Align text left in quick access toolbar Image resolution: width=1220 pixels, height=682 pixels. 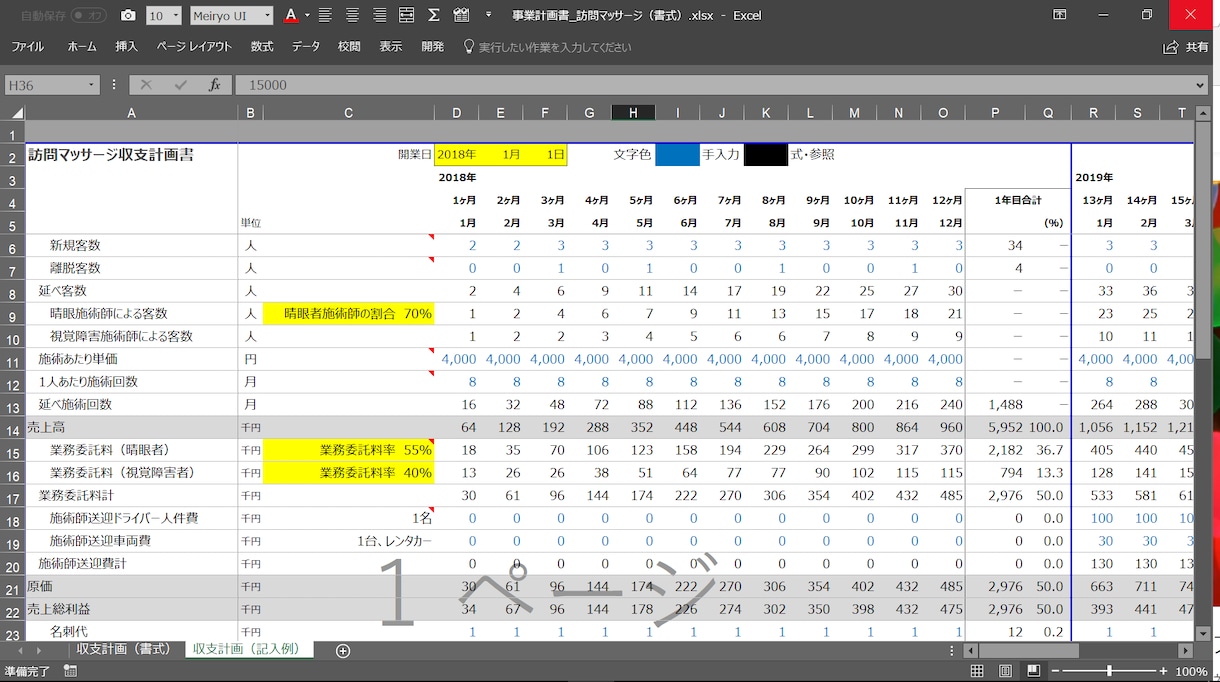325,15
